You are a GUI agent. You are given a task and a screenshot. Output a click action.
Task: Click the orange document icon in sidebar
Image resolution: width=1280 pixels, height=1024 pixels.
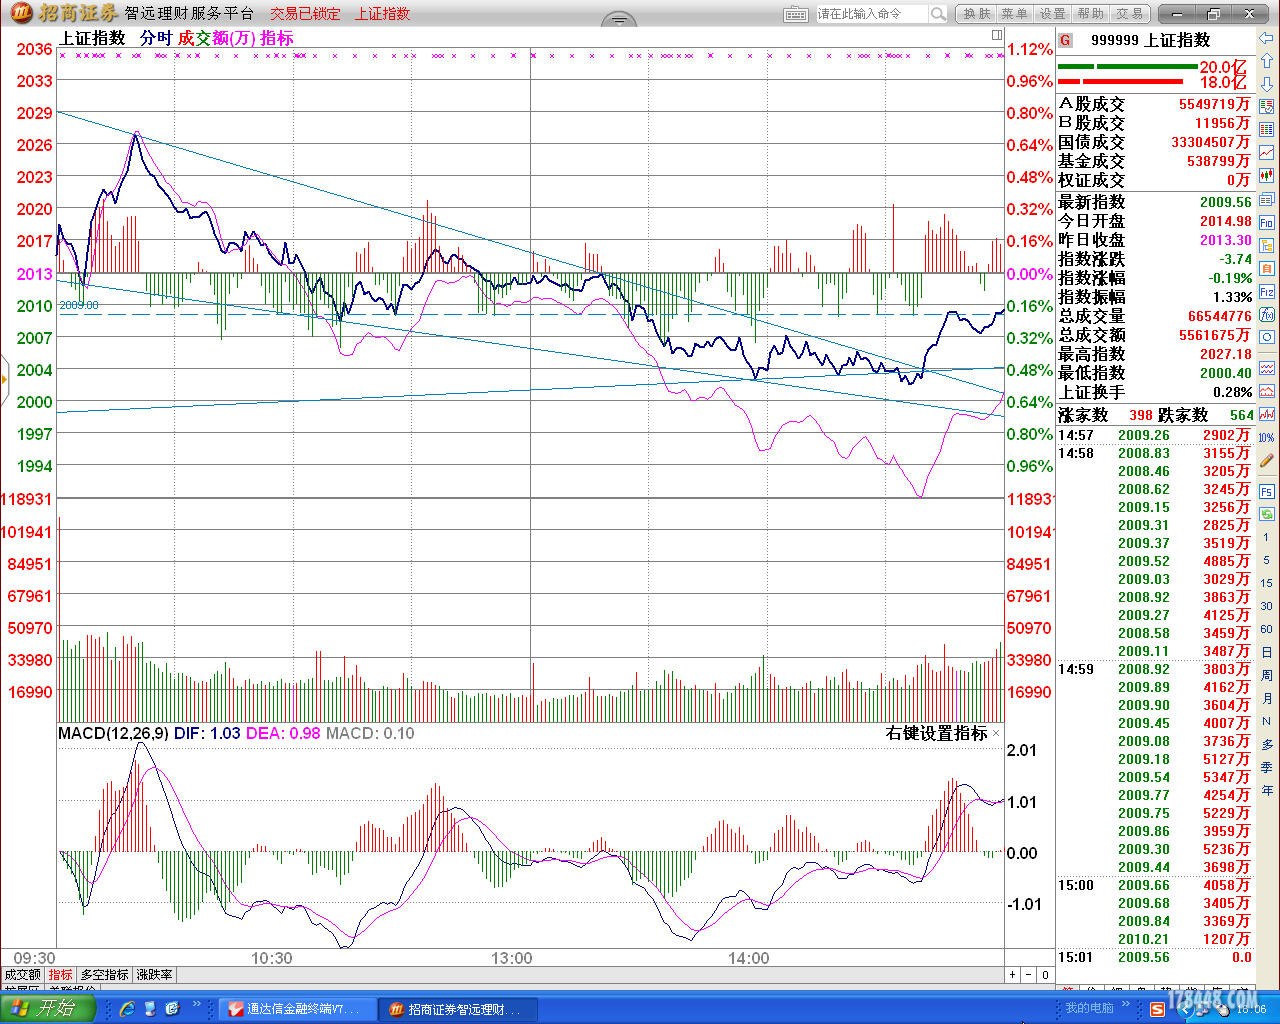1267,268
